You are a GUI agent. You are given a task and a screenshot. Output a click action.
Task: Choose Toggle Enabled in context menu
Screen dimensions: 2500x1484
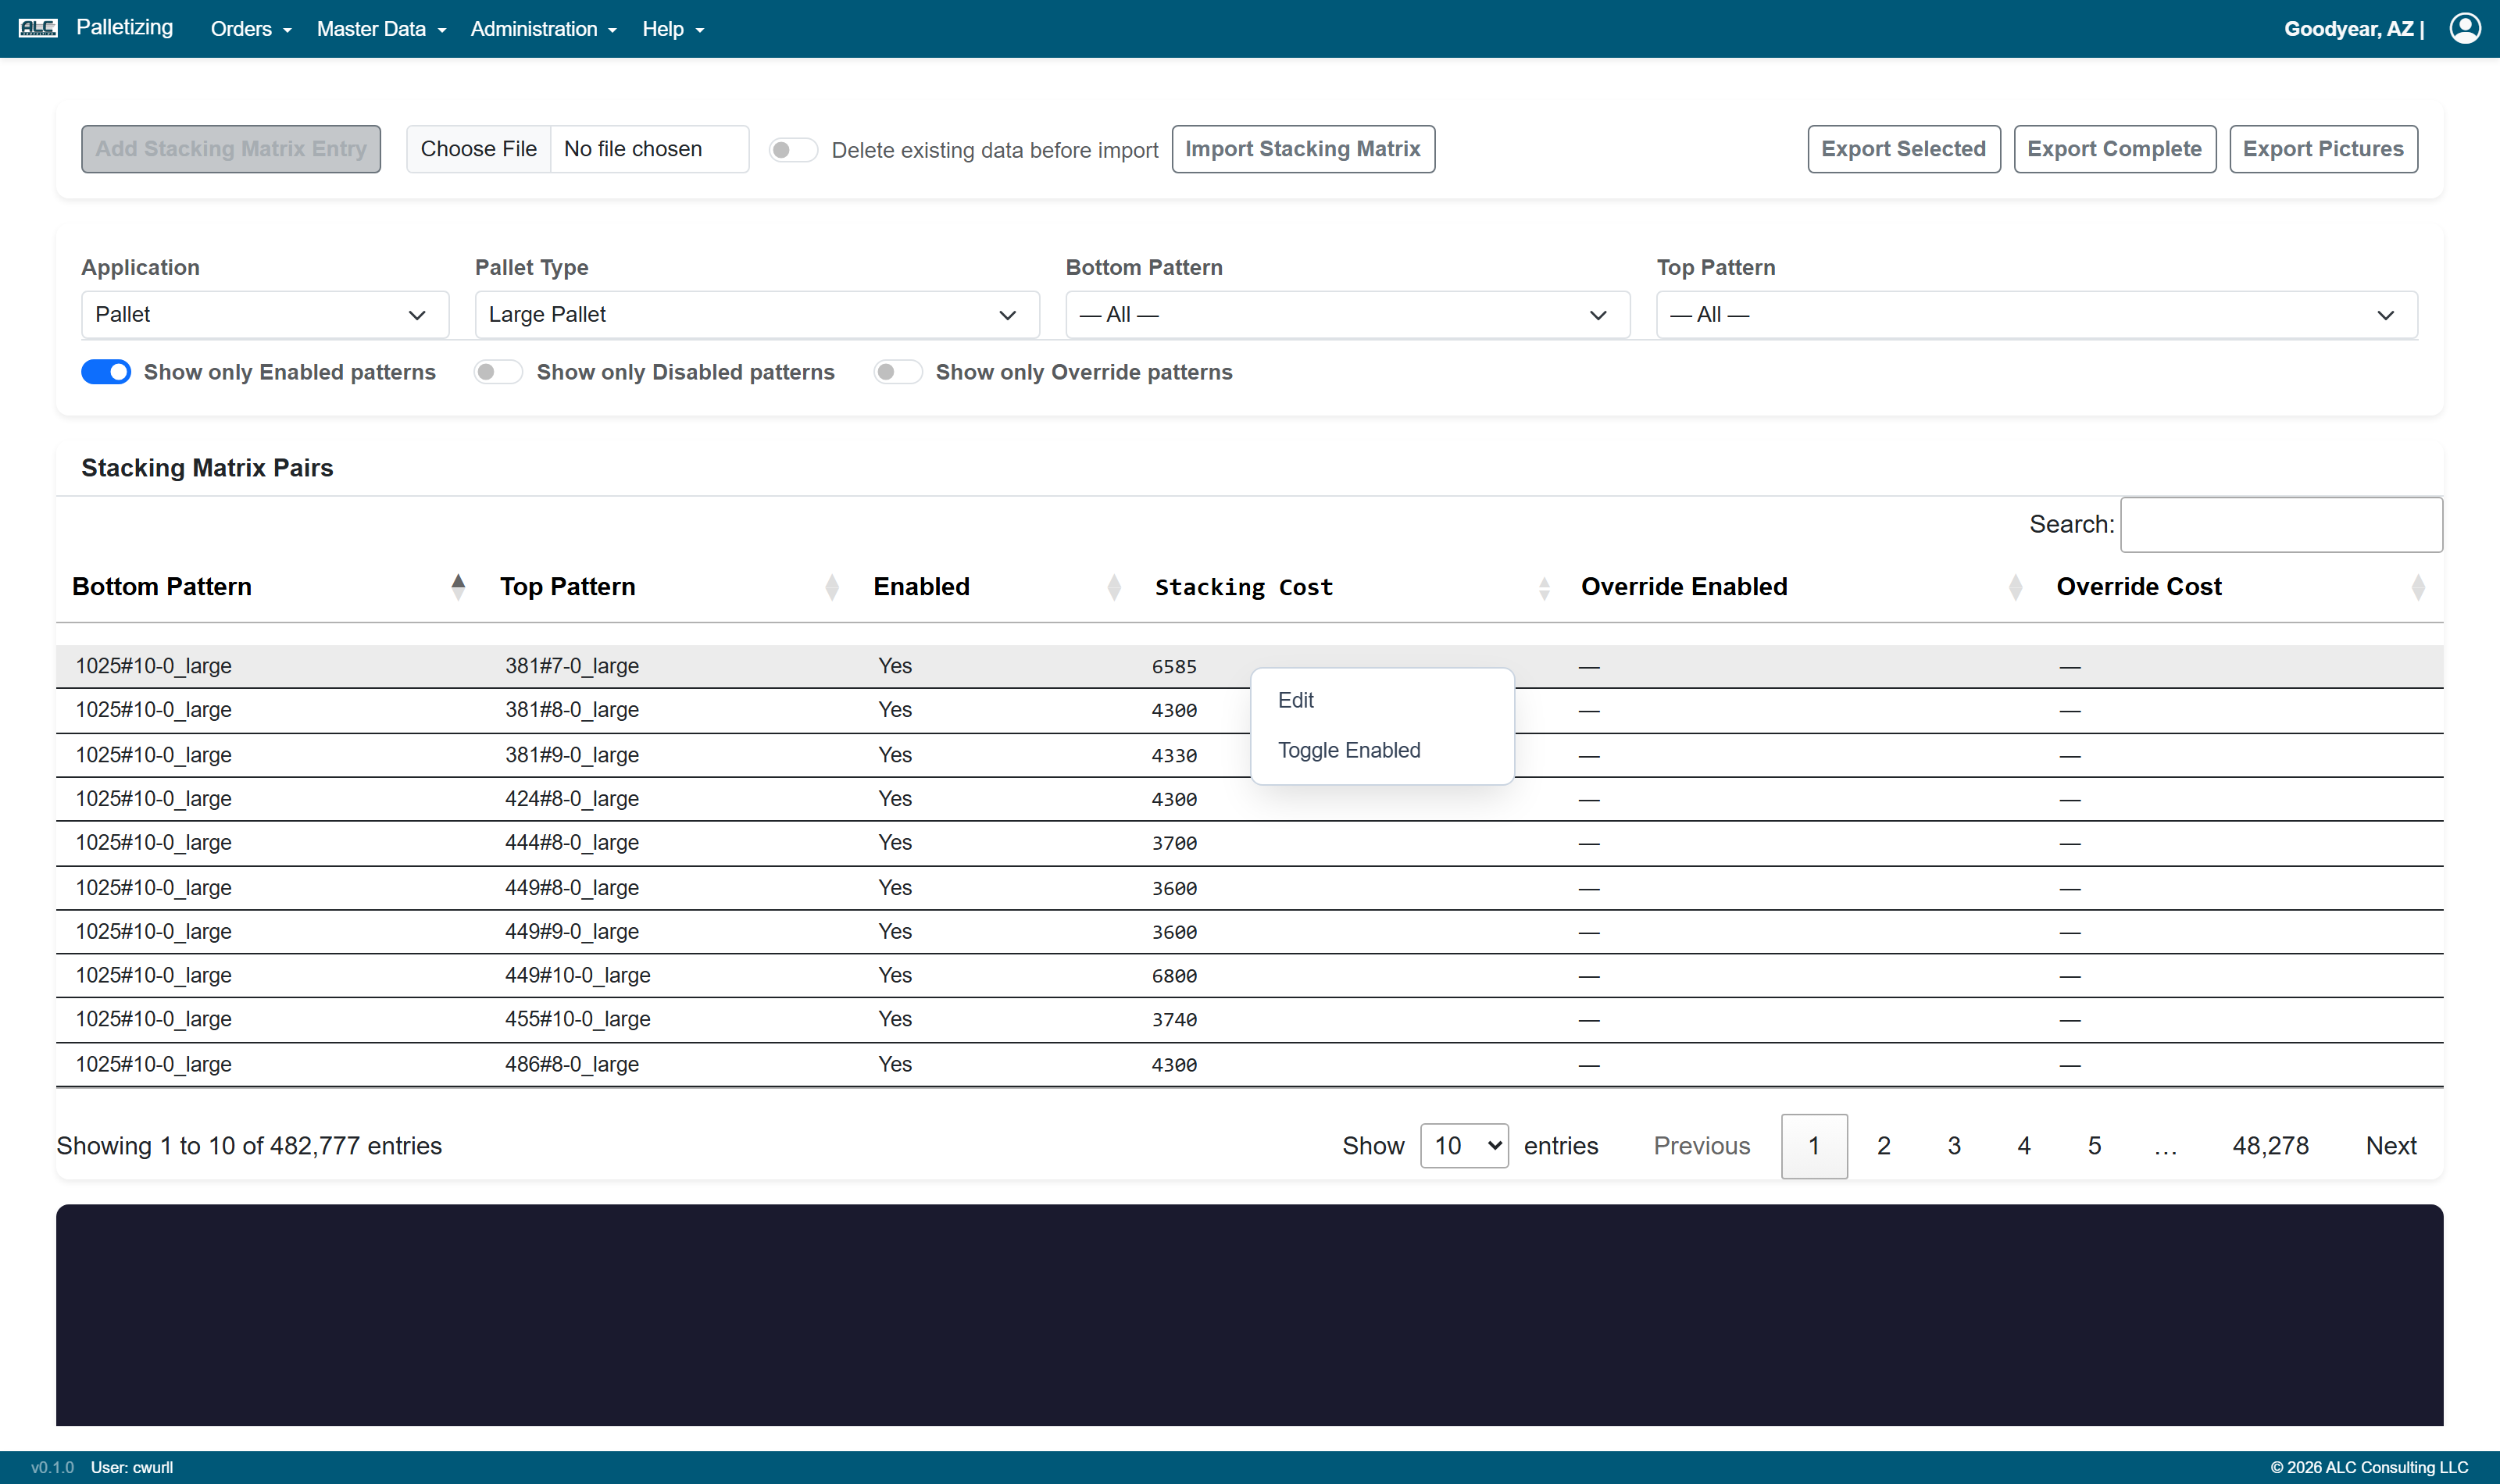coord(1382,750)
